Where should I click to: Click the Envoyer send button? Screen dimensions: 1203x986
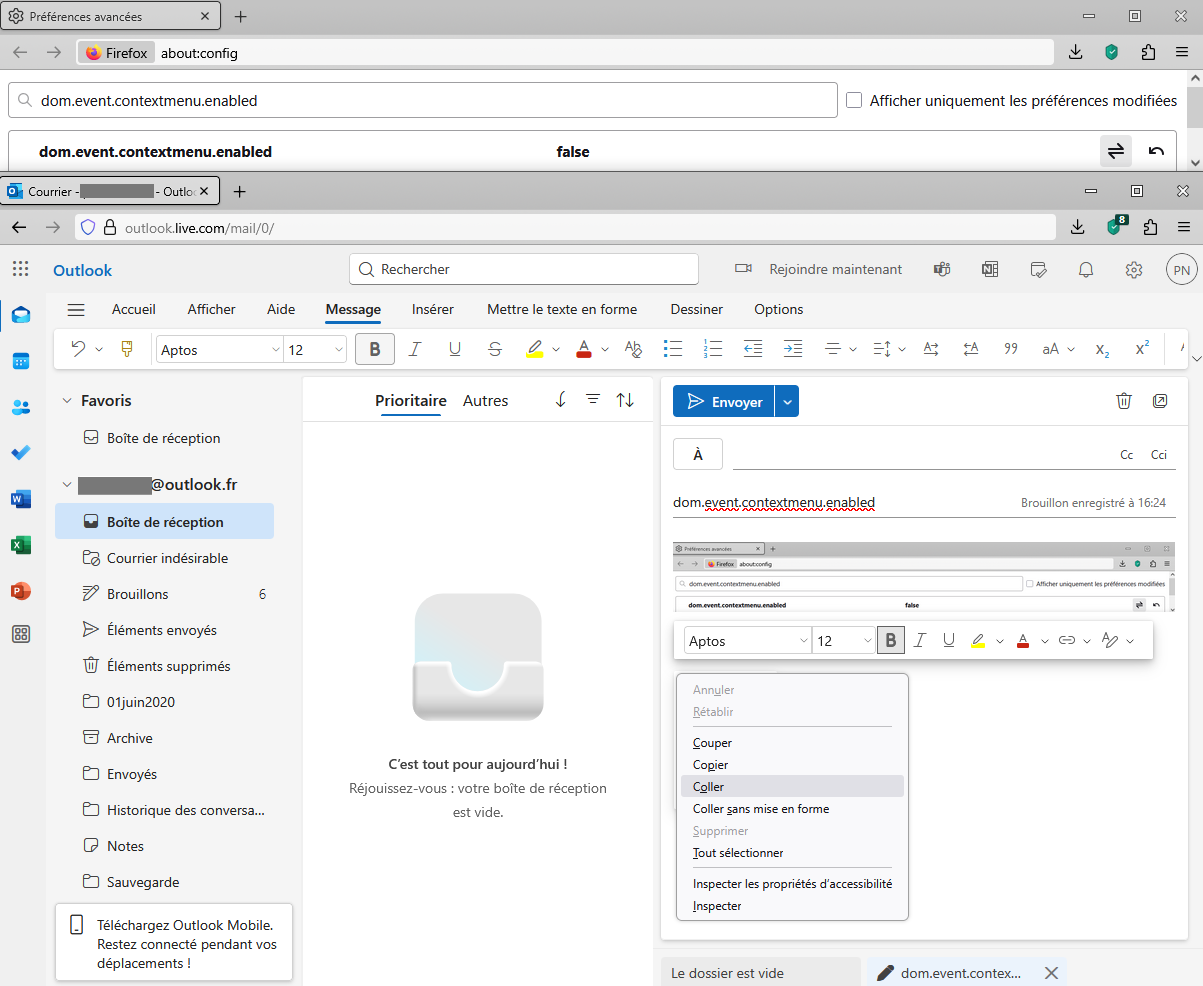point(724,401)
